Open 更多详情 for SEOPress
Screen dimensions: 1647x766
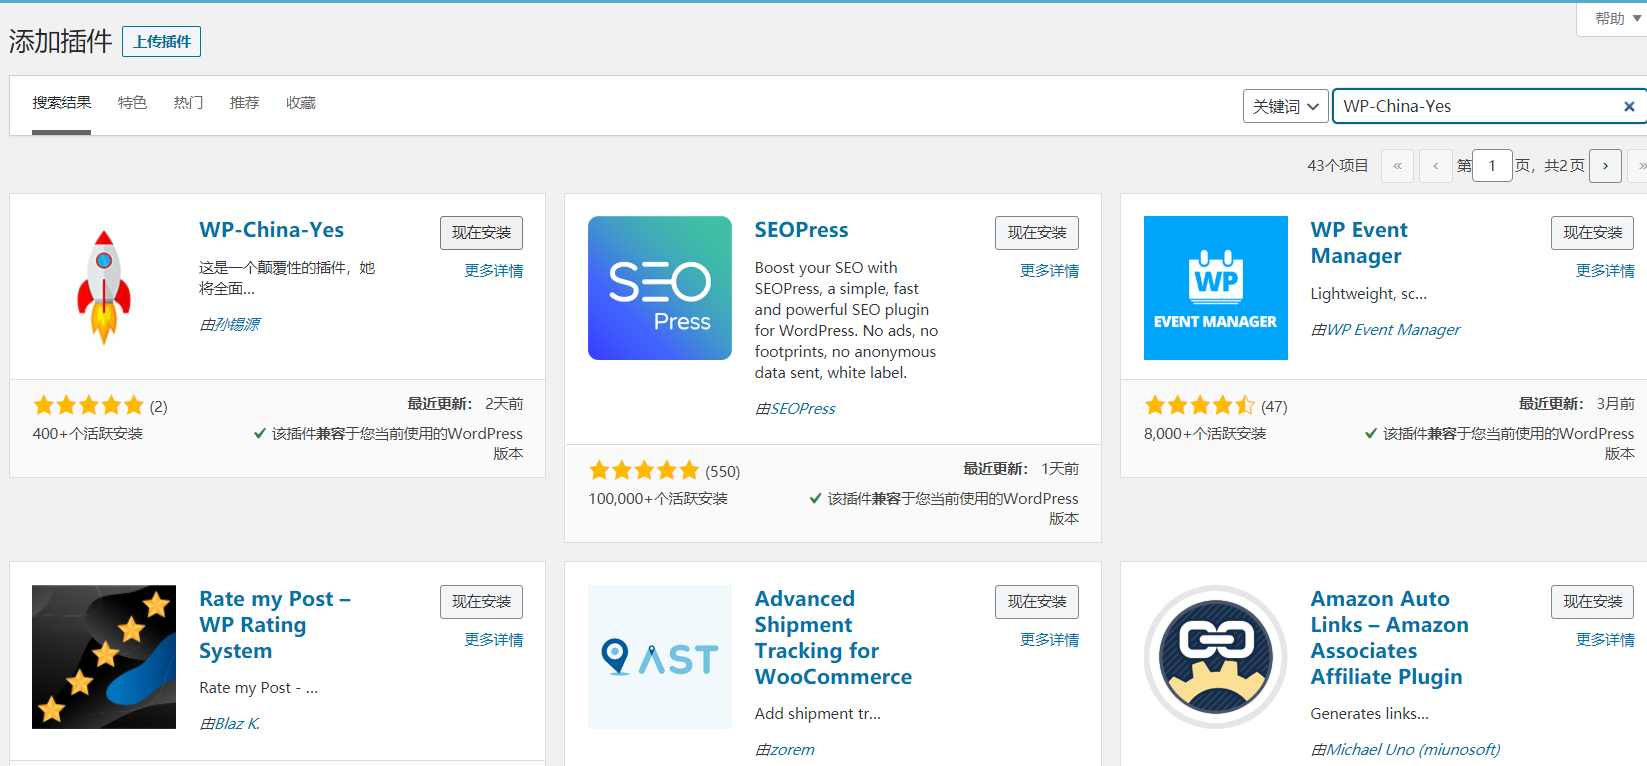[x=1050, y=271]
